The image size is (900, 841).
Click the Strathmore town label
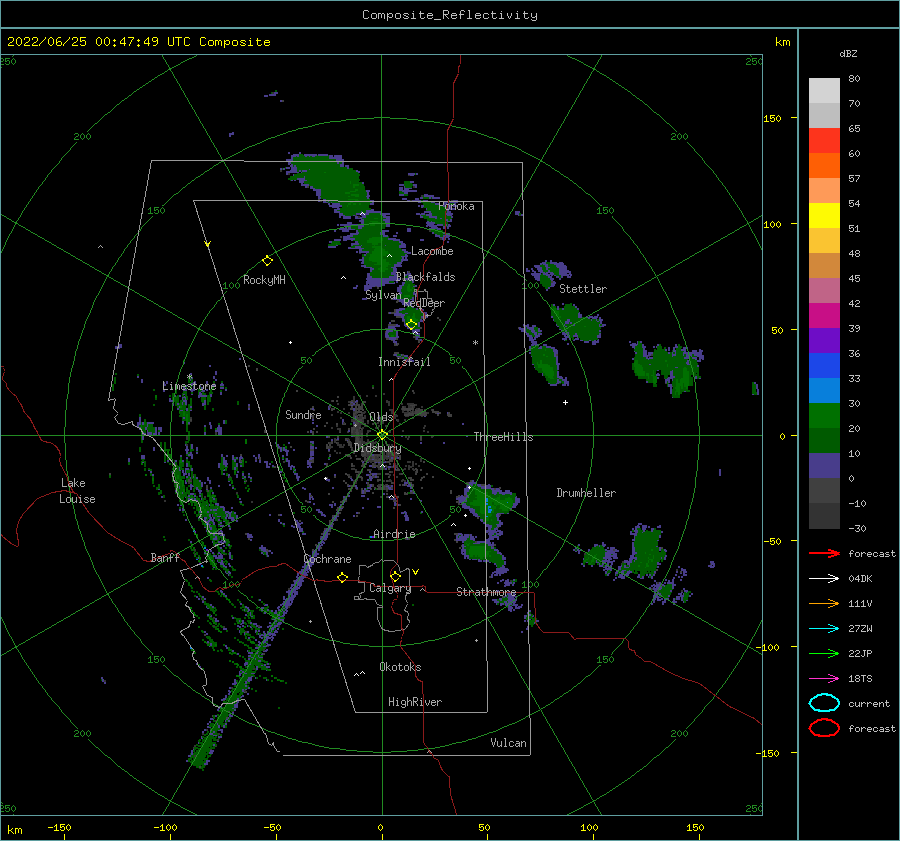[486, 592]
